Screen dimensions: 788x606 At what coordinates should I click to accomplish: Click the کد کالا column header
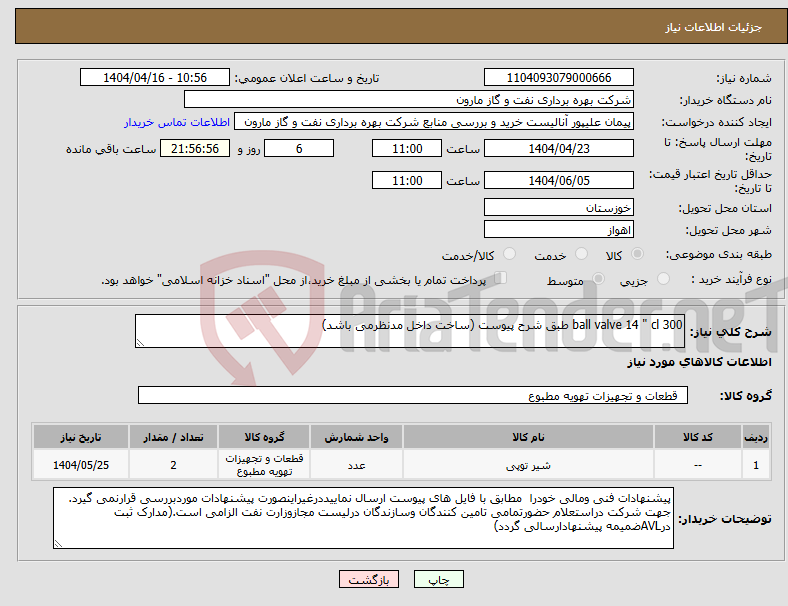click(x=698, y=437)
